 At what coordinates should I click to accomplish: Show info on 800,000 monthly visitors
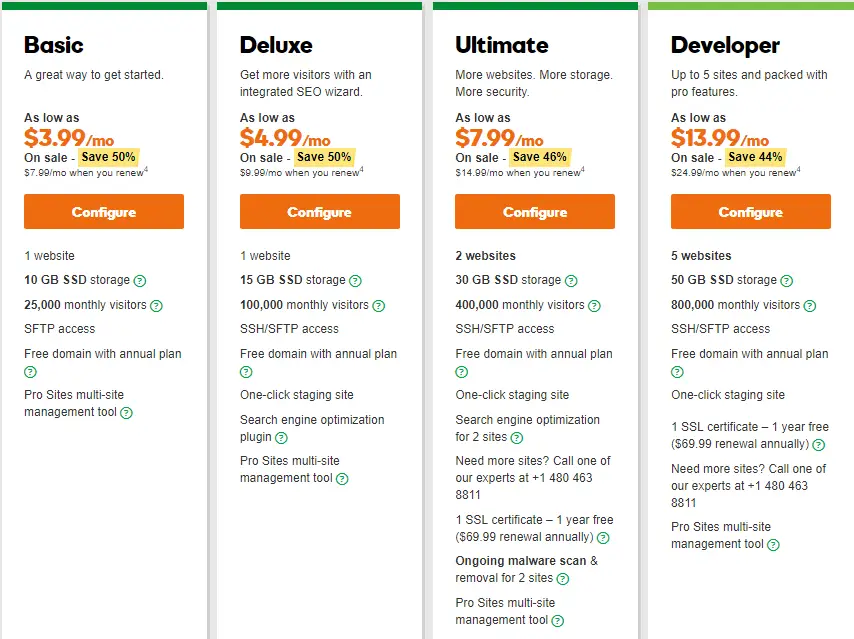[810, 306]
